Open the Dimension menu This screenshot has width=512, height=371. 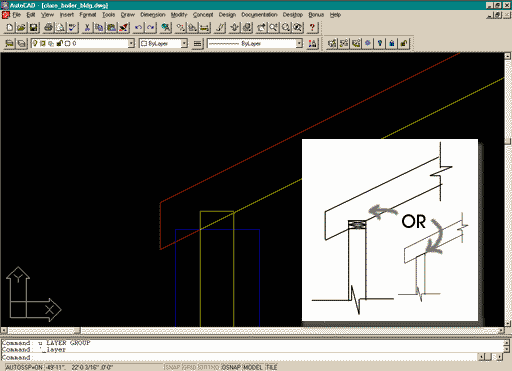[153, 15]
